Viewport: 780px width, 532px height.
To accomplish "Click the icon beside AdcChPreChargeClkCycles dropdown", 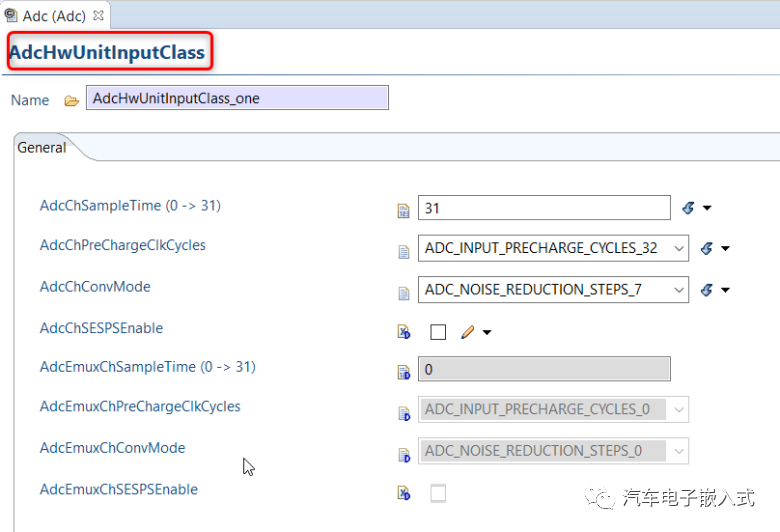I will [404, 250].
